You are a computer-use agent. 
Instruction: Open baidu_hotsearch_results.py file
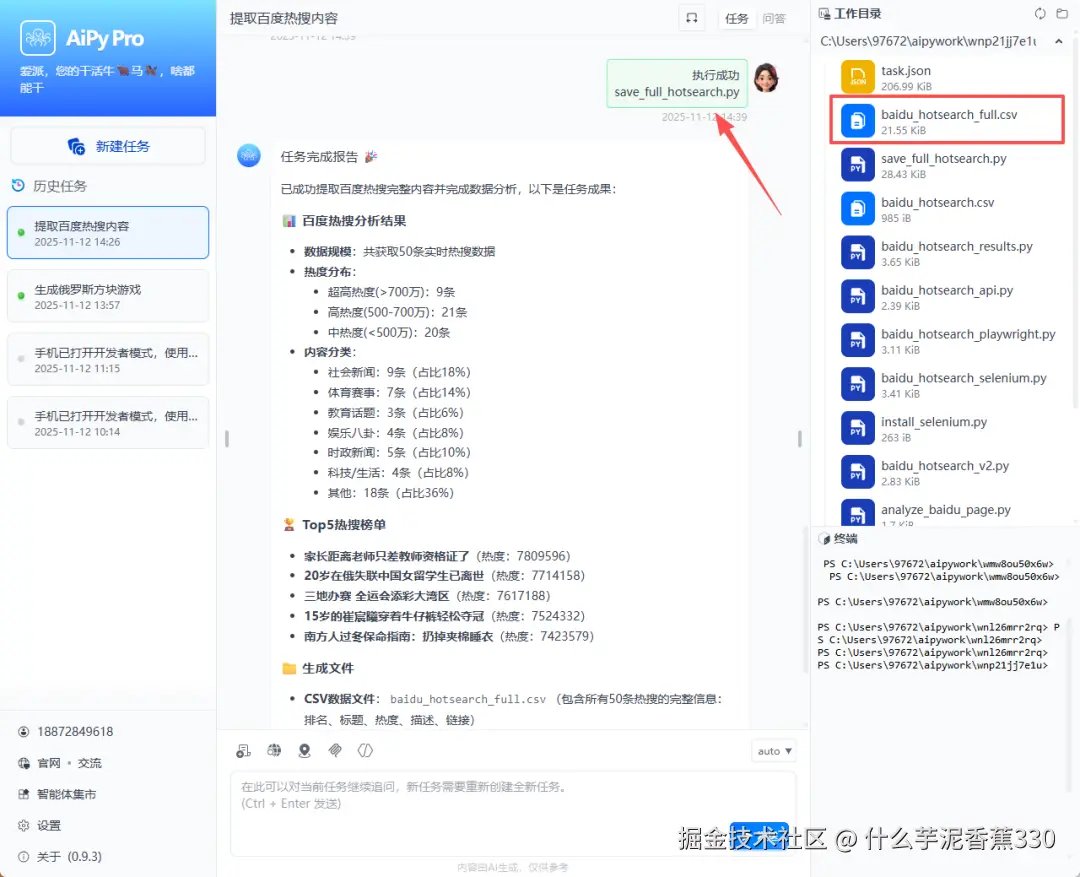[947, 253]
